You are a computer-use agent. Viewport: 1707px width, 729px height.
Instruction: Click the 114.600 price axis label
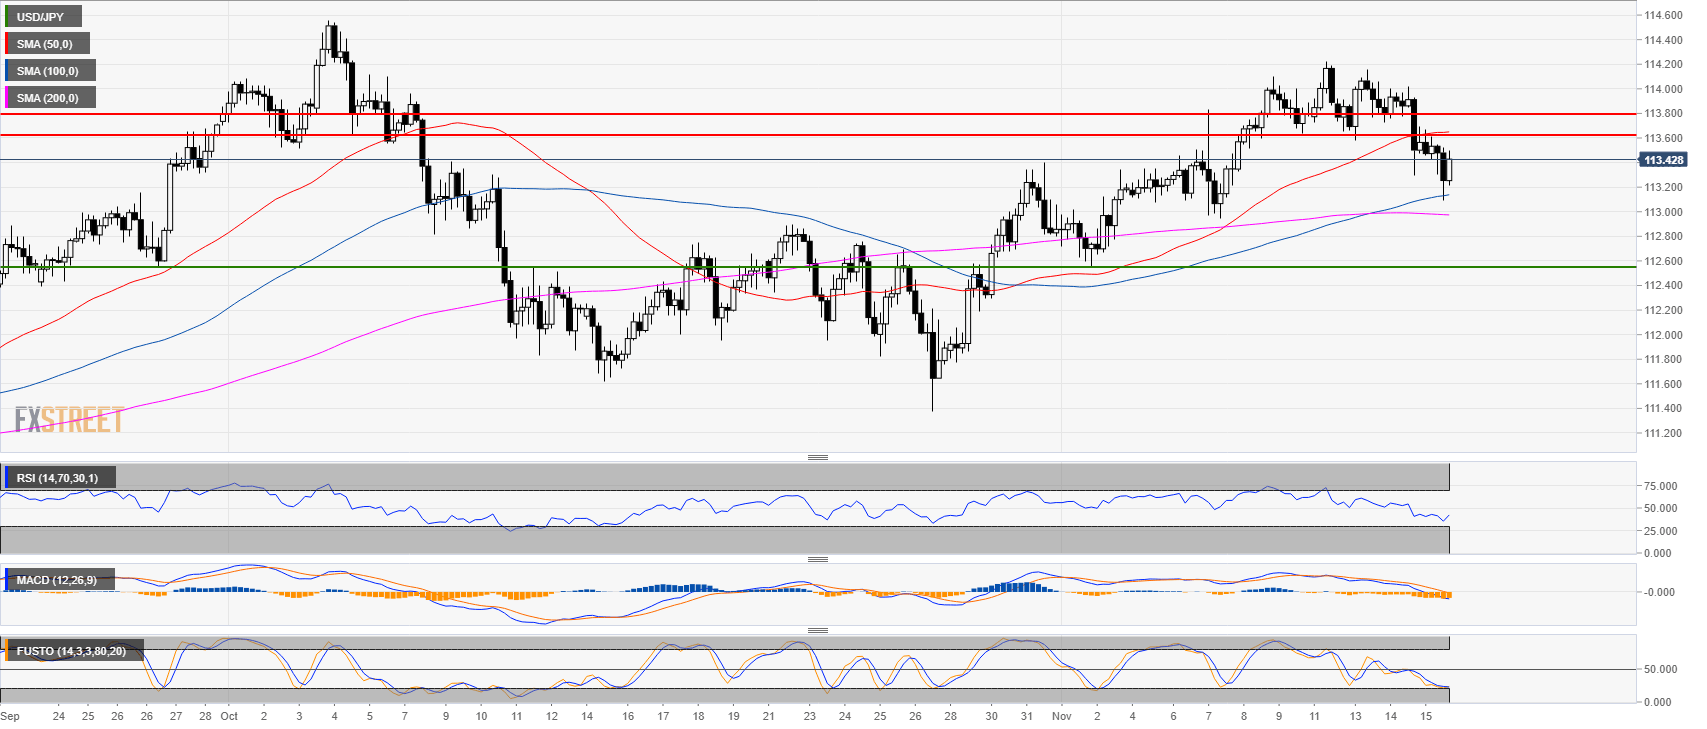(x=1663, y=15)
